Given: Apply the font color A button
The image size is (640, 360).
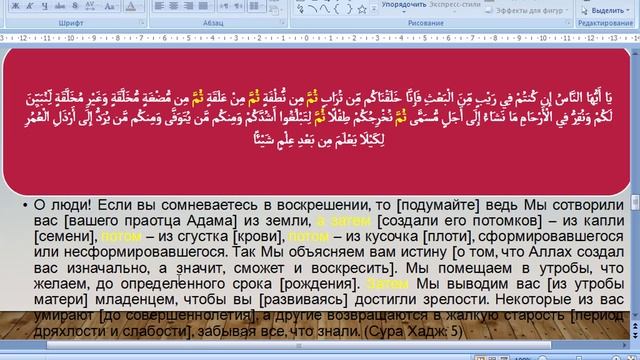Looking at the screenshot, I should point(131,6).
